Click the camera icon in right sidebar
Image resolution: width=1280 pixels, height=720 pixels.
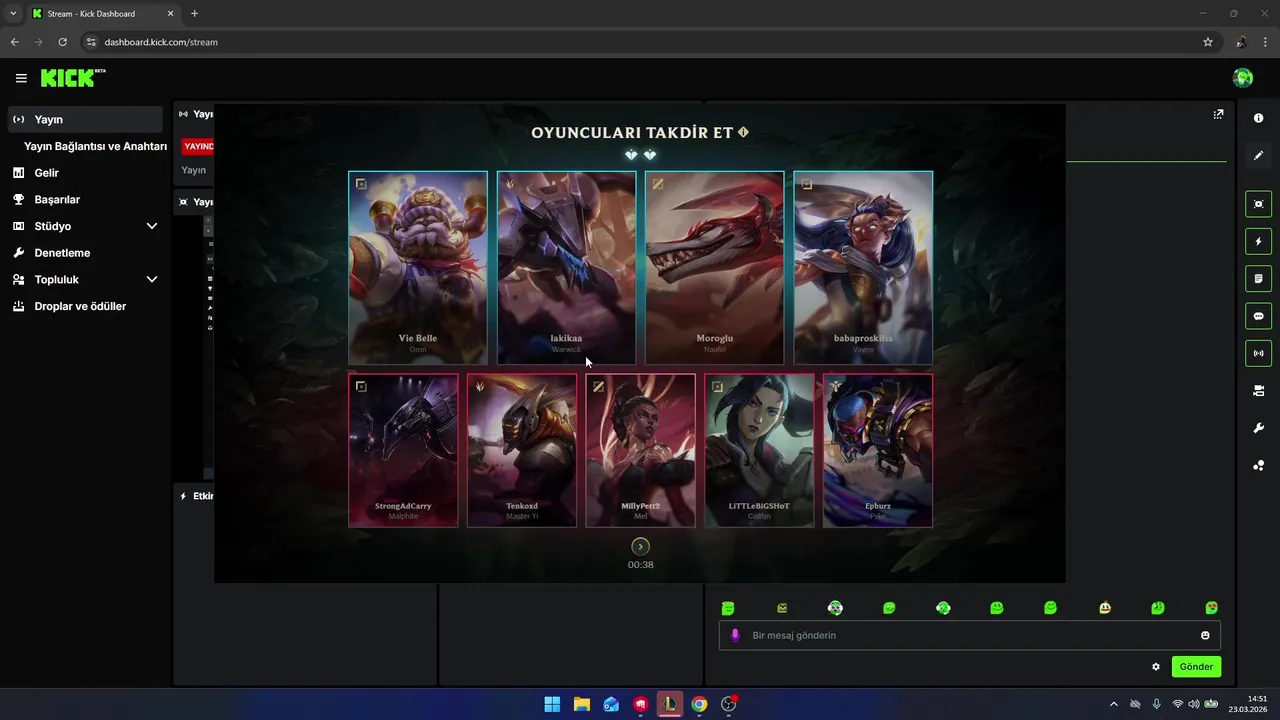tap(1258, 391)
